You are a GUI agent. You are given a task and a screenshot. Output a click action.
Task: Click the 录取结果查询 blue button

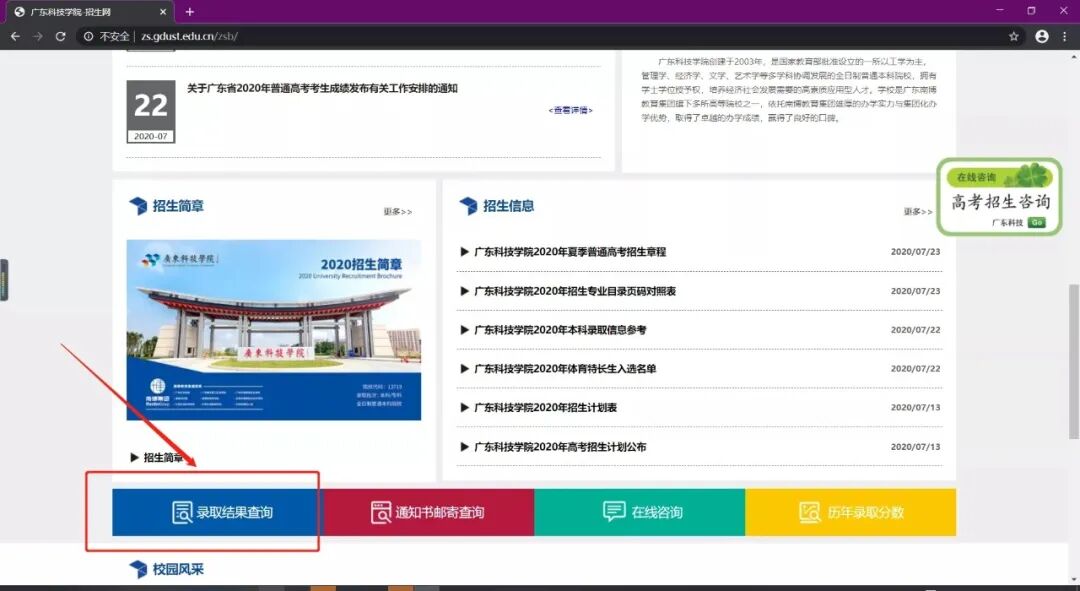tap(218, 512)
